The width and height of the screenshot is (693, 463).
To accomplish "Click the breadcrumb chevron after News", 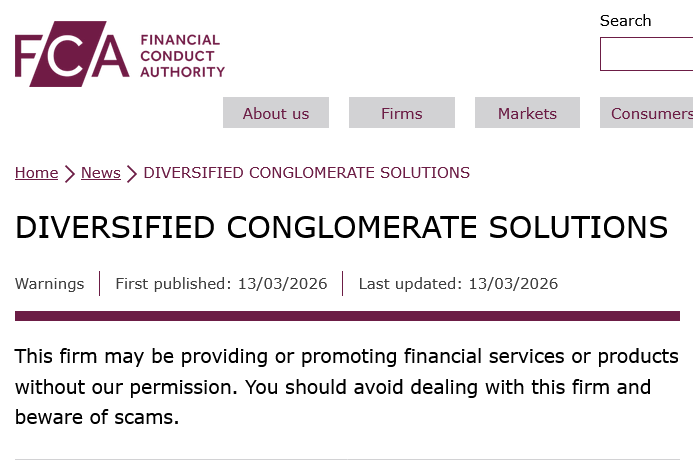I will pyautogui.click(x=132, y=174).
